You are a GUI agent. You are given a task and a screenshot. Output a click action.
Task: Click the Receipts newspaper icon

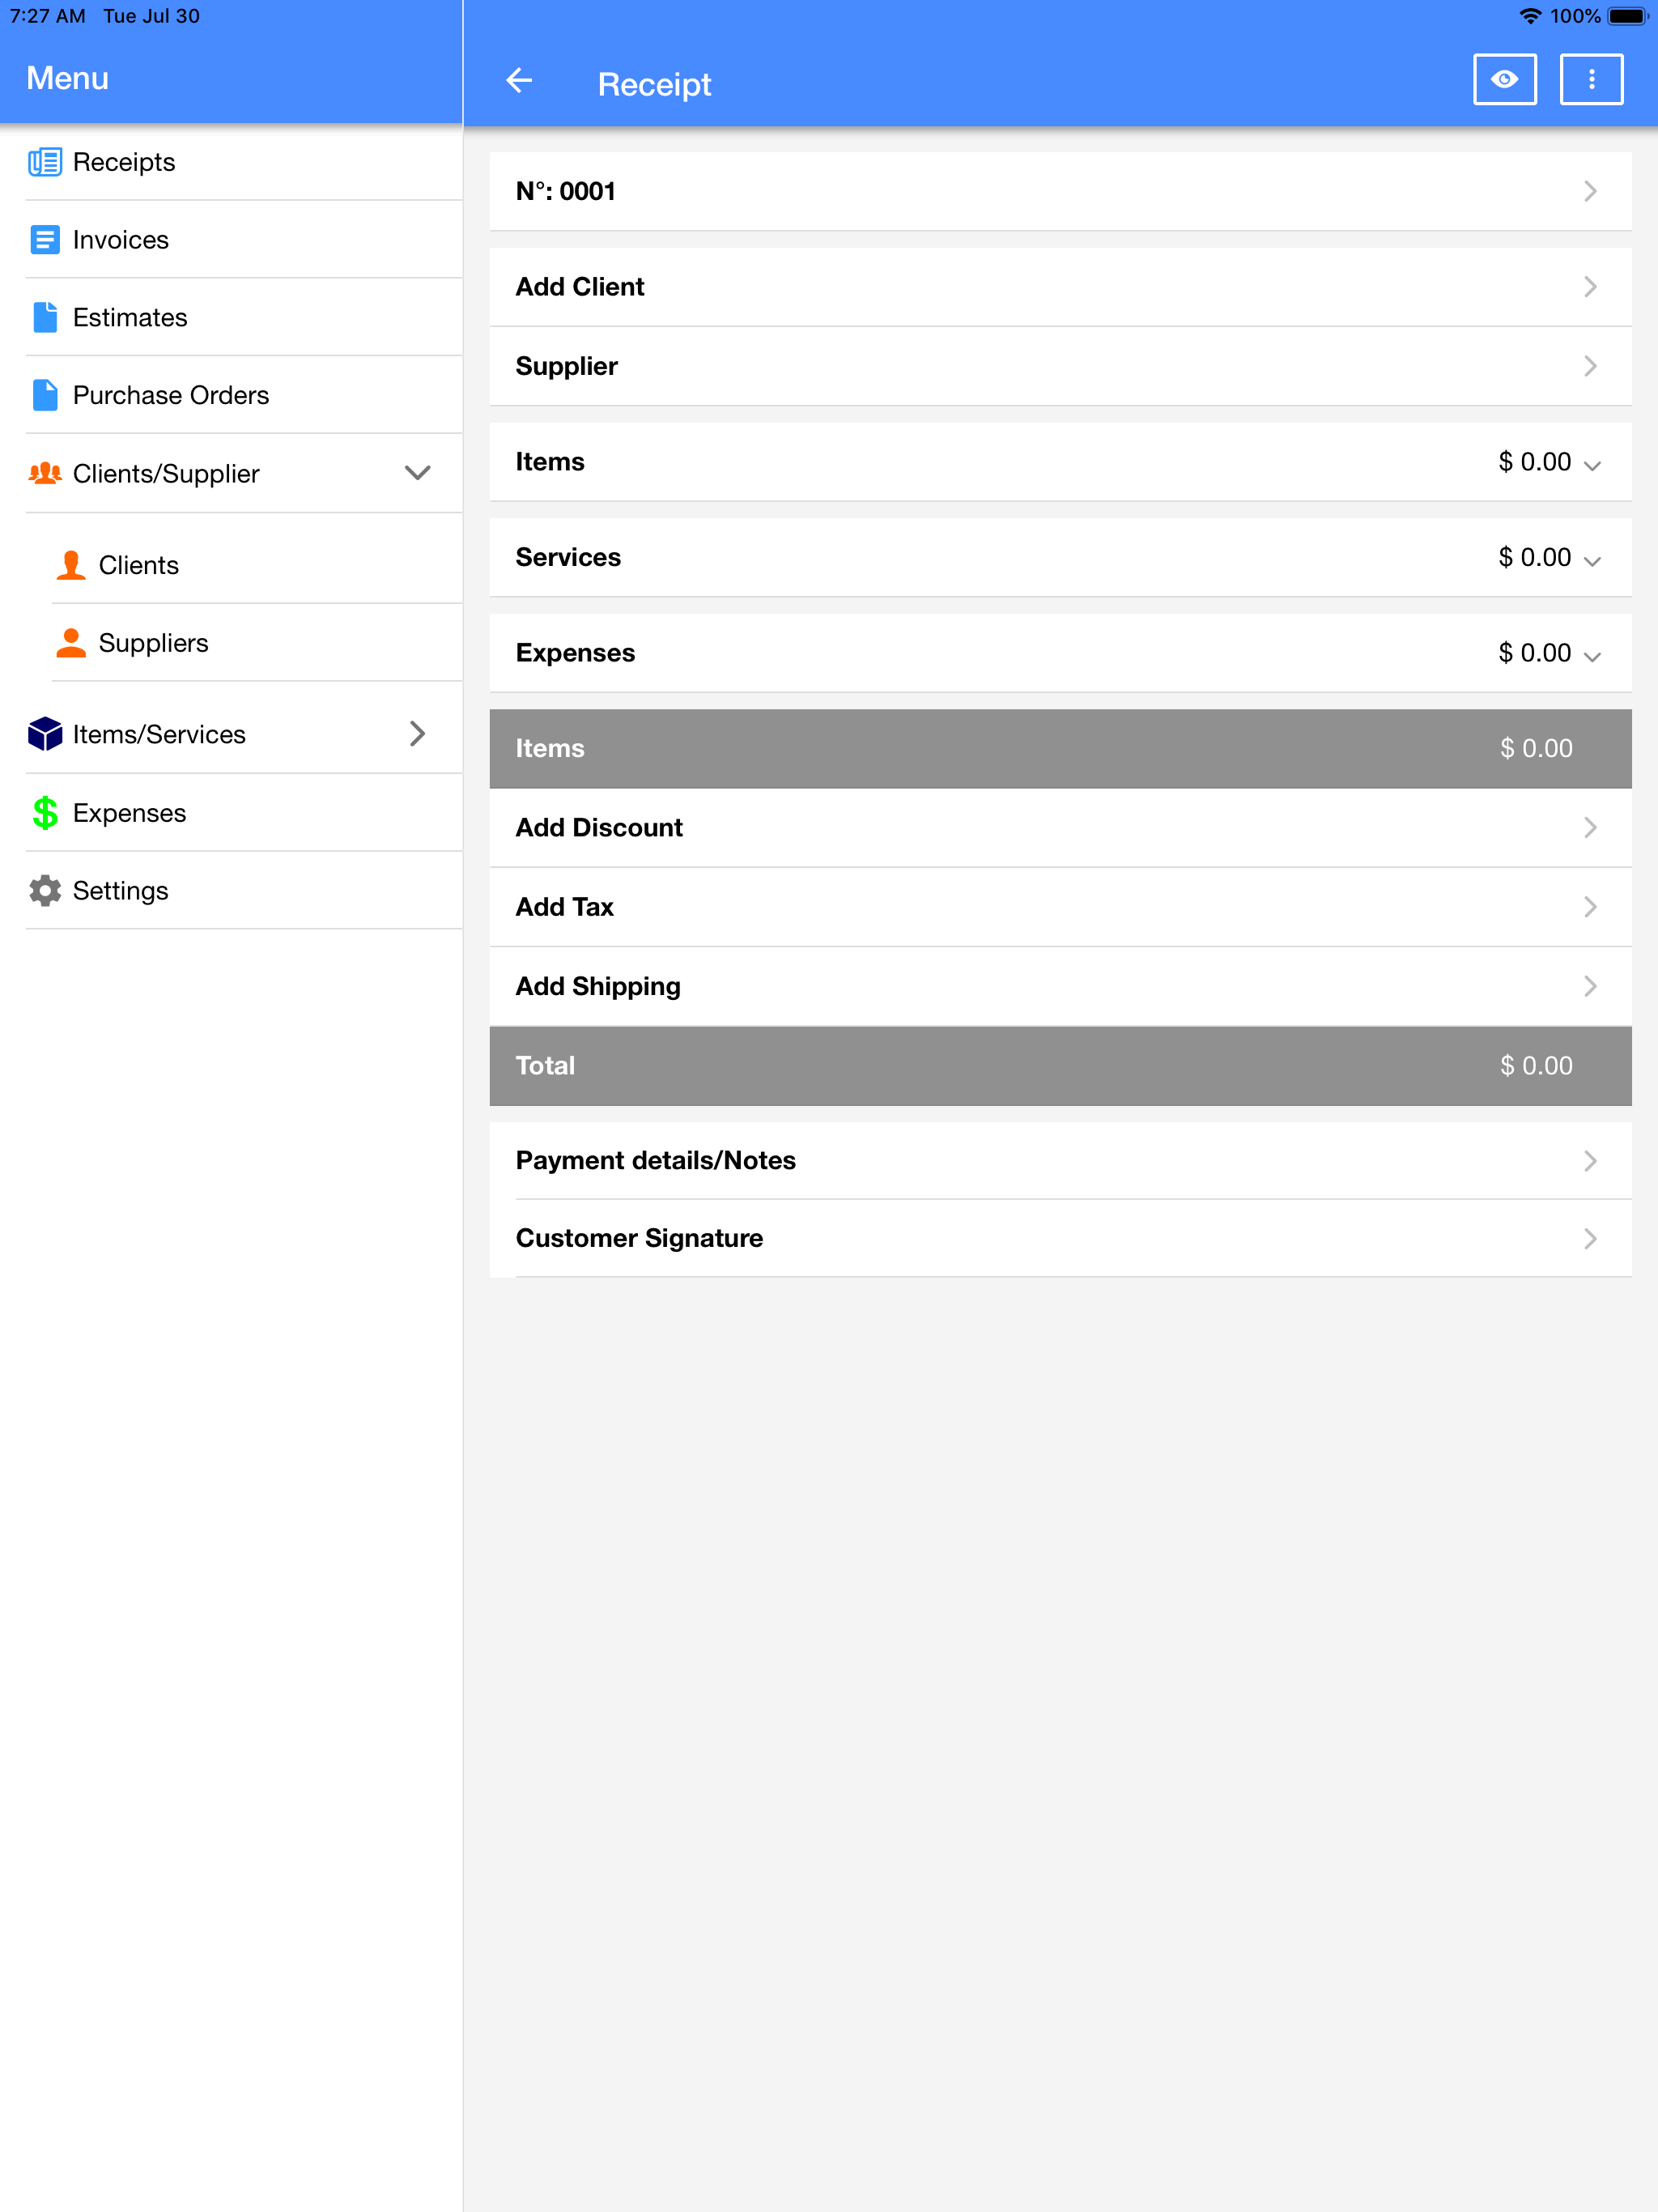(45, 162)
